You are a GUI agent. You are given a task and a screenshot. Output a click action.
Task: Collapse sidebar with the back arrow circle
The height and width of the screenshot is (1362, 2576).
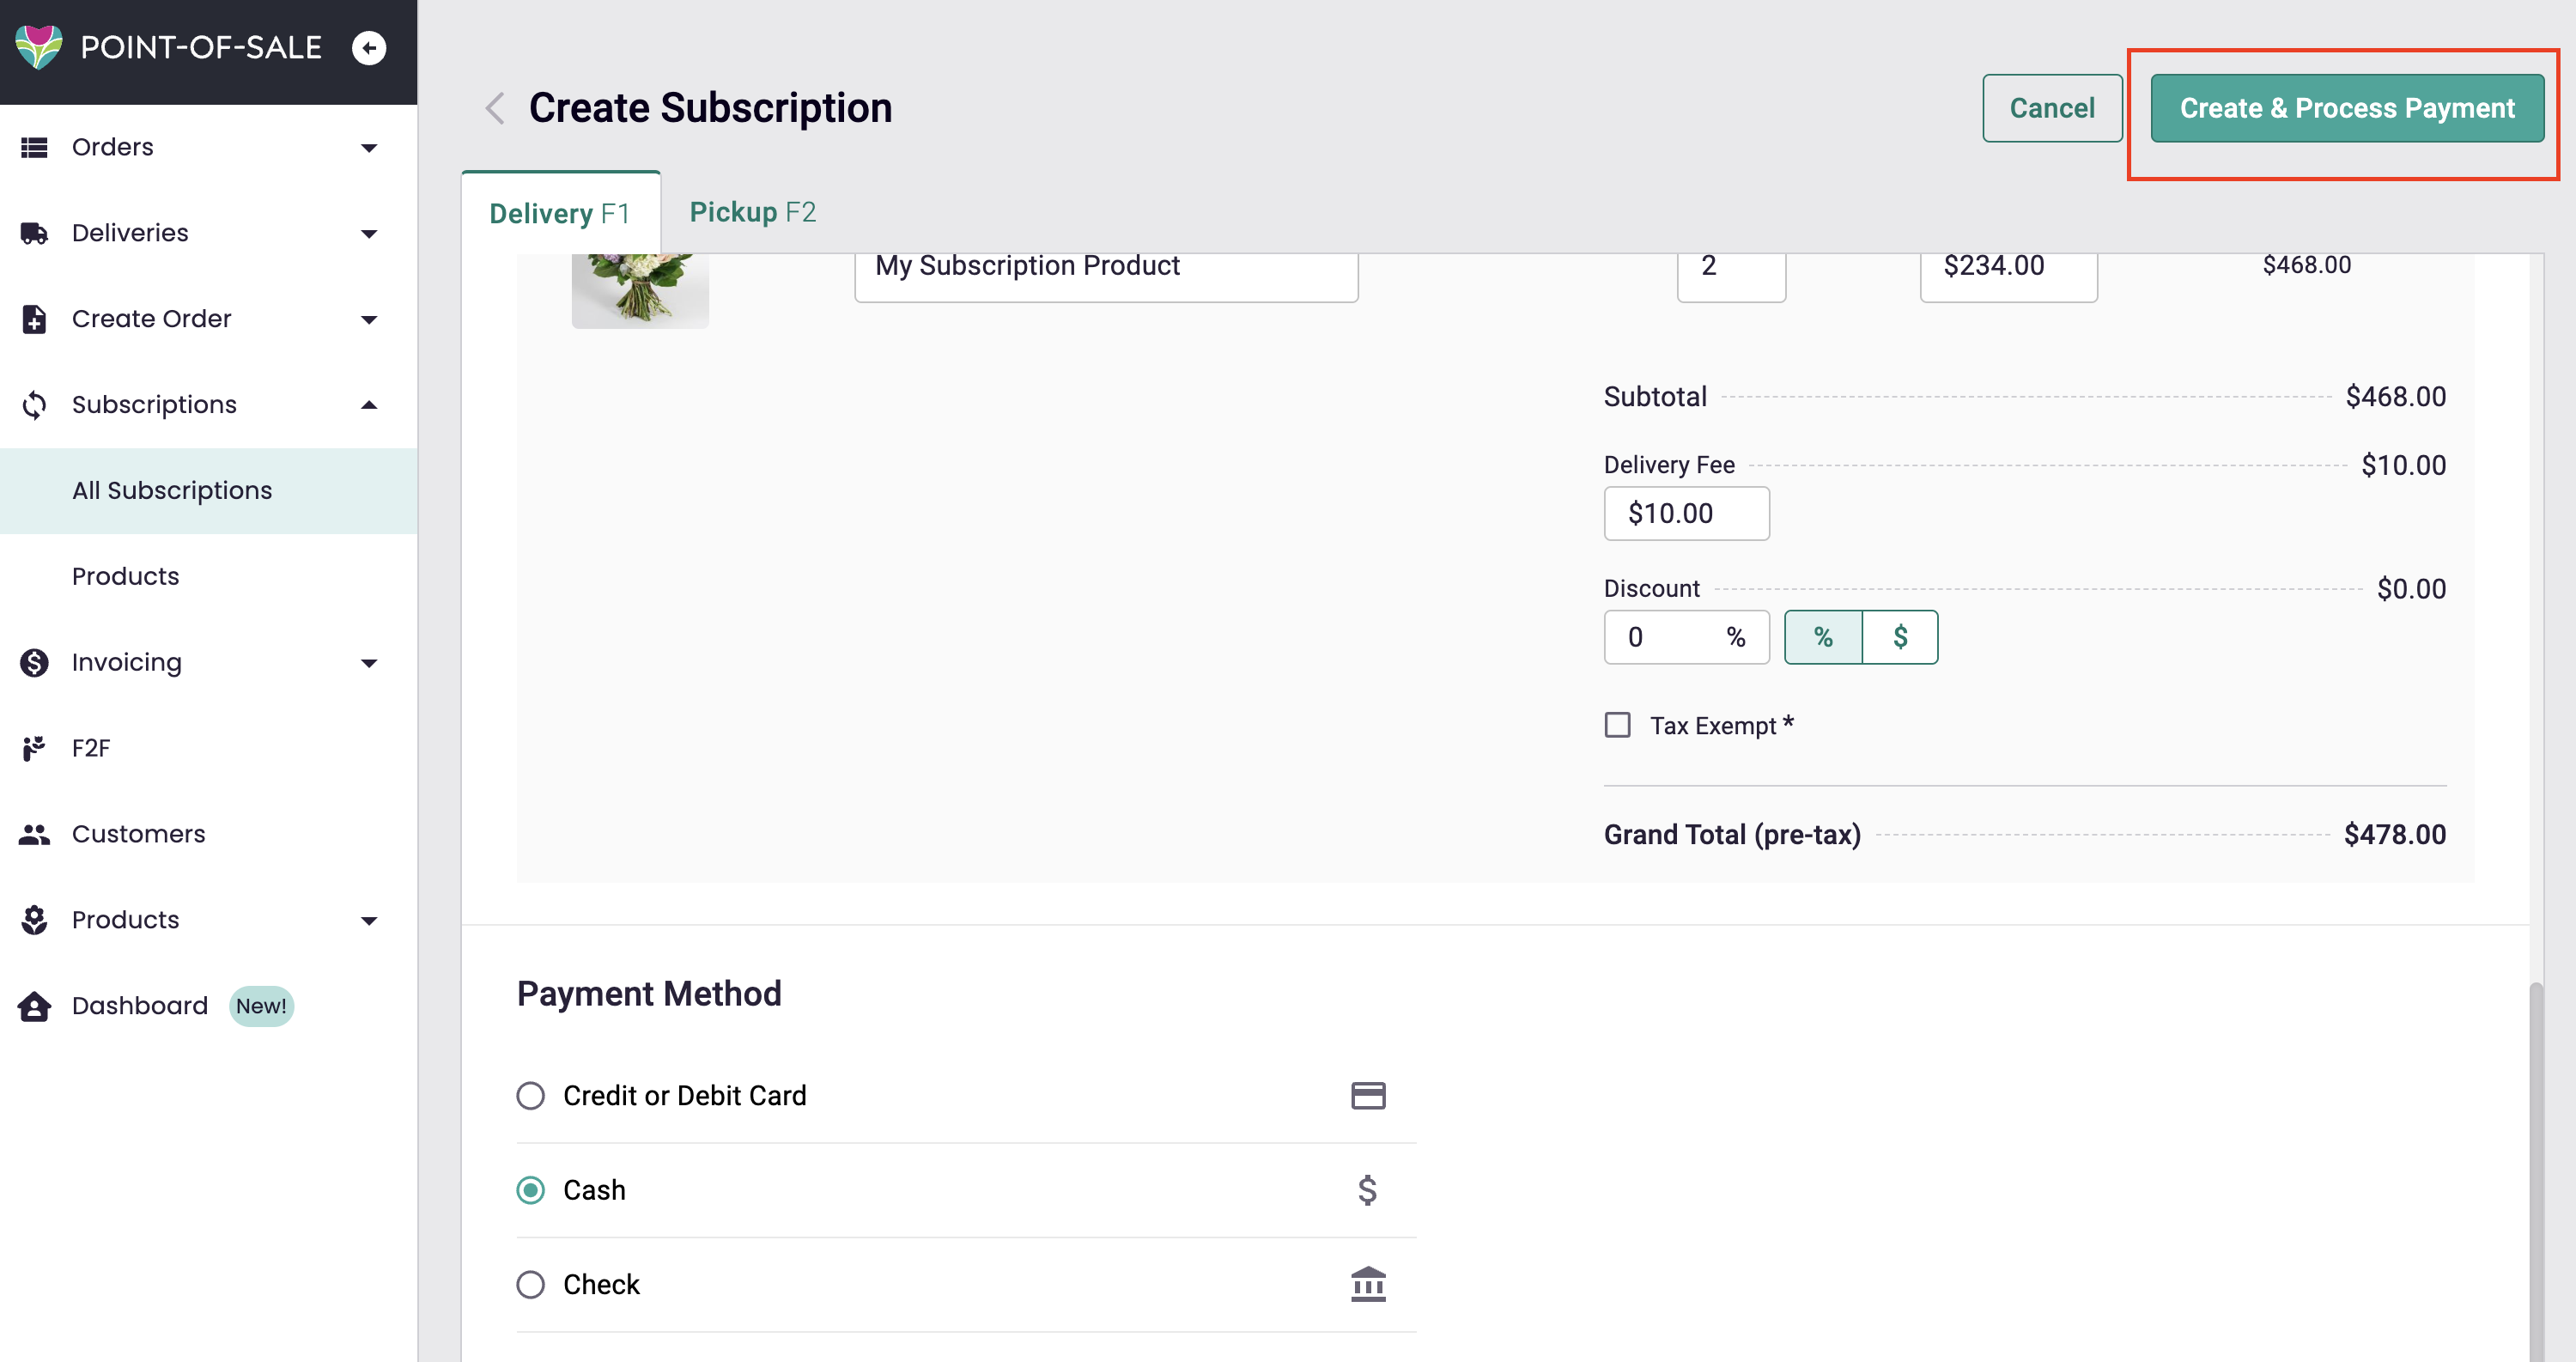tap(369, 48)
